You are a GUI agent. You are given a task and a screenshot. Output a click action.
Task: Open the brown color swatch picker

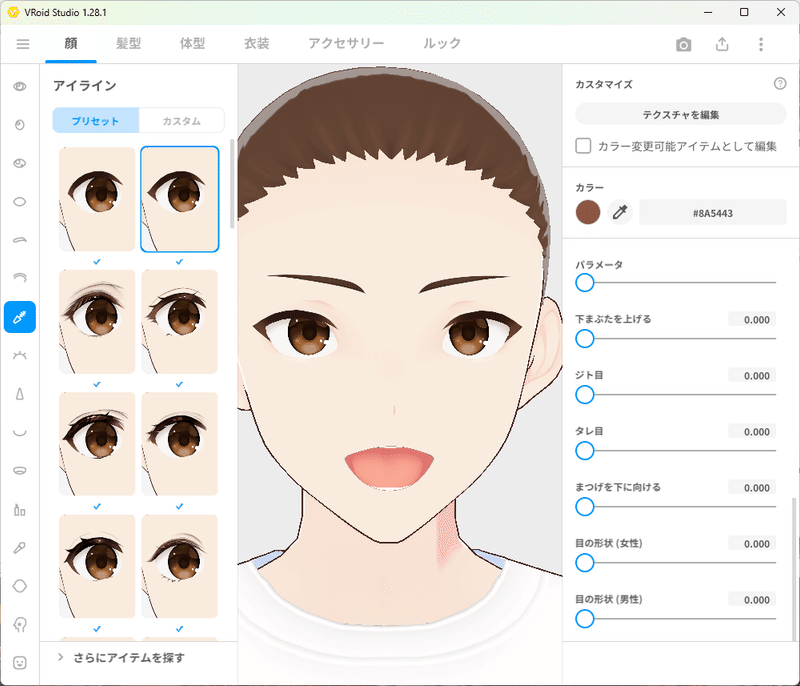click(x=588, y=212)
